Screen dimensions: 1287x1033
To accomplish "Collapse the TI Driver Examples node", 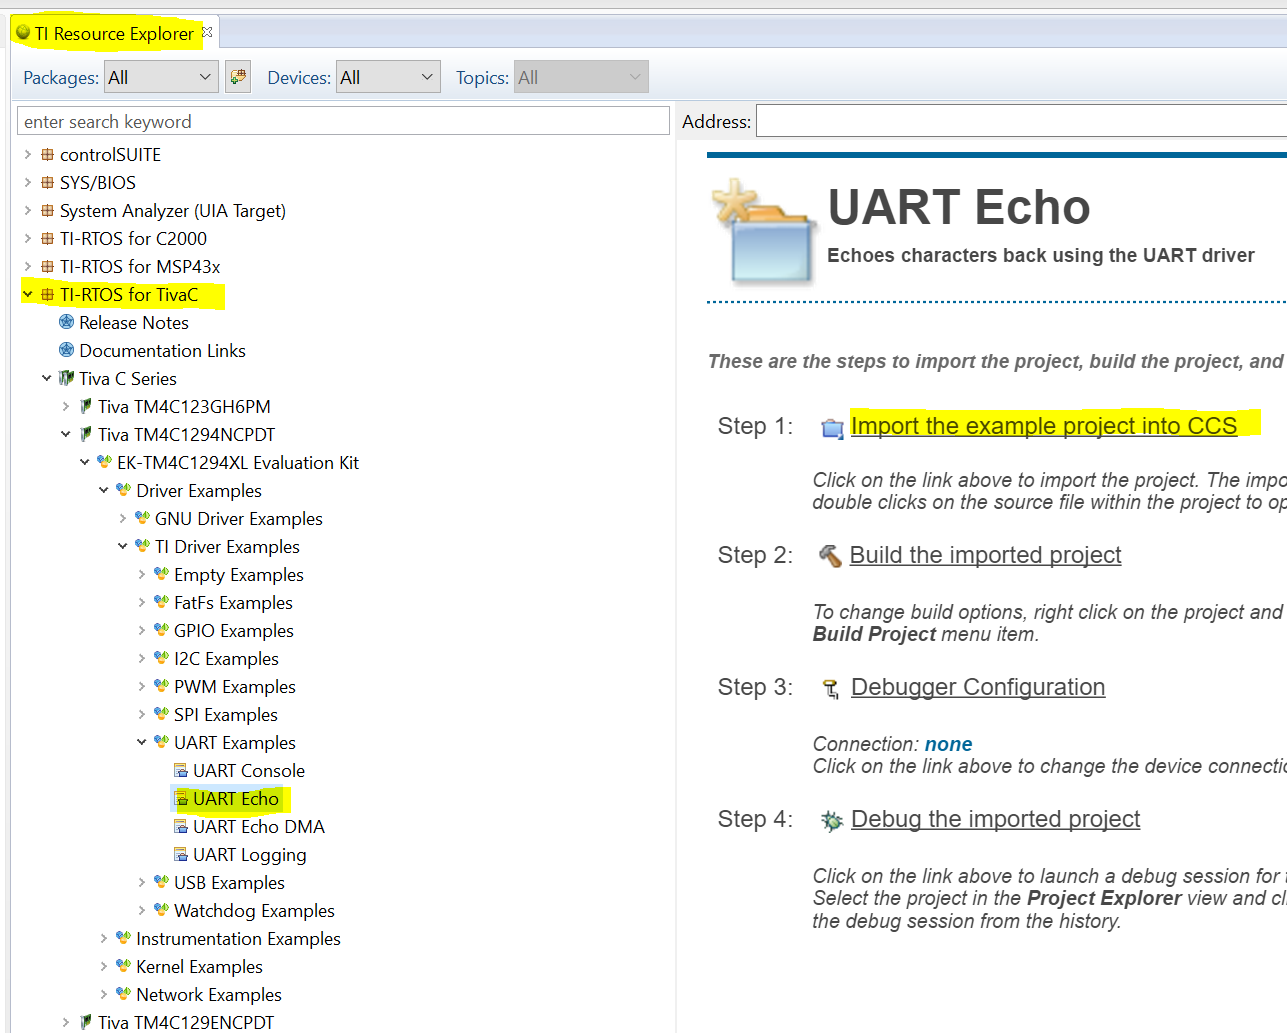I will click(123, 546).
